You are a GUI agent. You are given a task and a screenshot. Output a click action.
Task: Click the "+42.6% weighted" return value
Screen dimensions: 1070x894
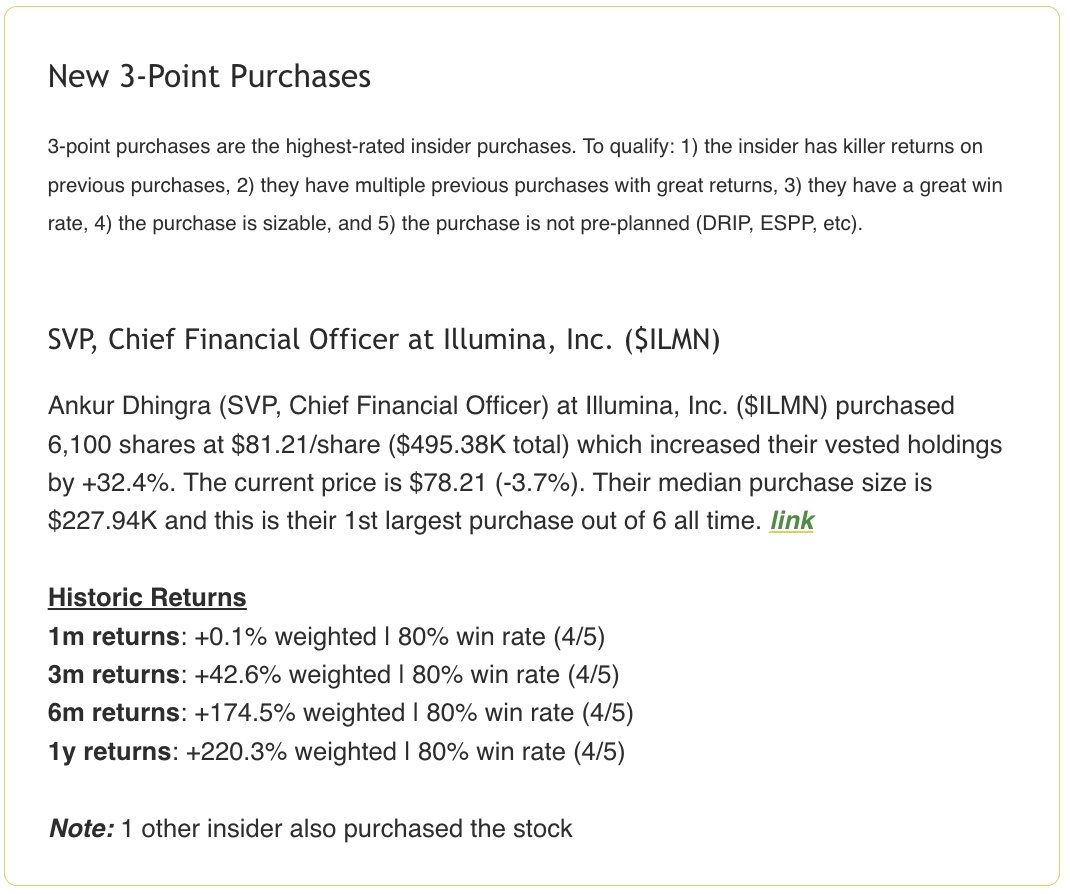pos(292,674)
